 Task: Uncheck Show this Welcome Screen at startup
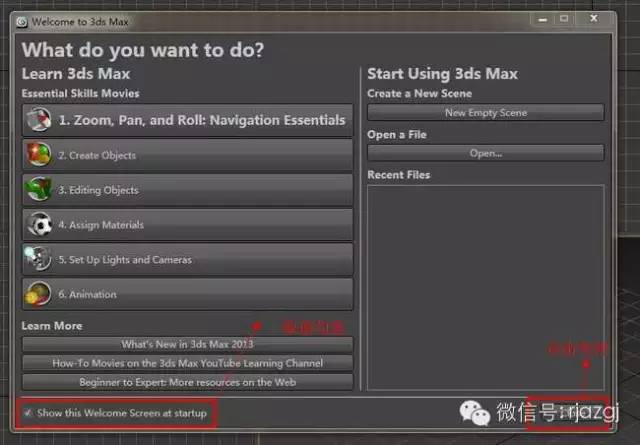click(x=28, y=412)
